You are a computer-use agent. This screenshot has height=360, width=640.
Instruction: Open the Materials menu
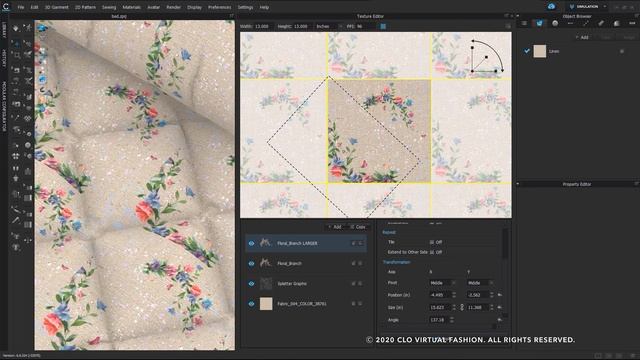click(131, 7)
